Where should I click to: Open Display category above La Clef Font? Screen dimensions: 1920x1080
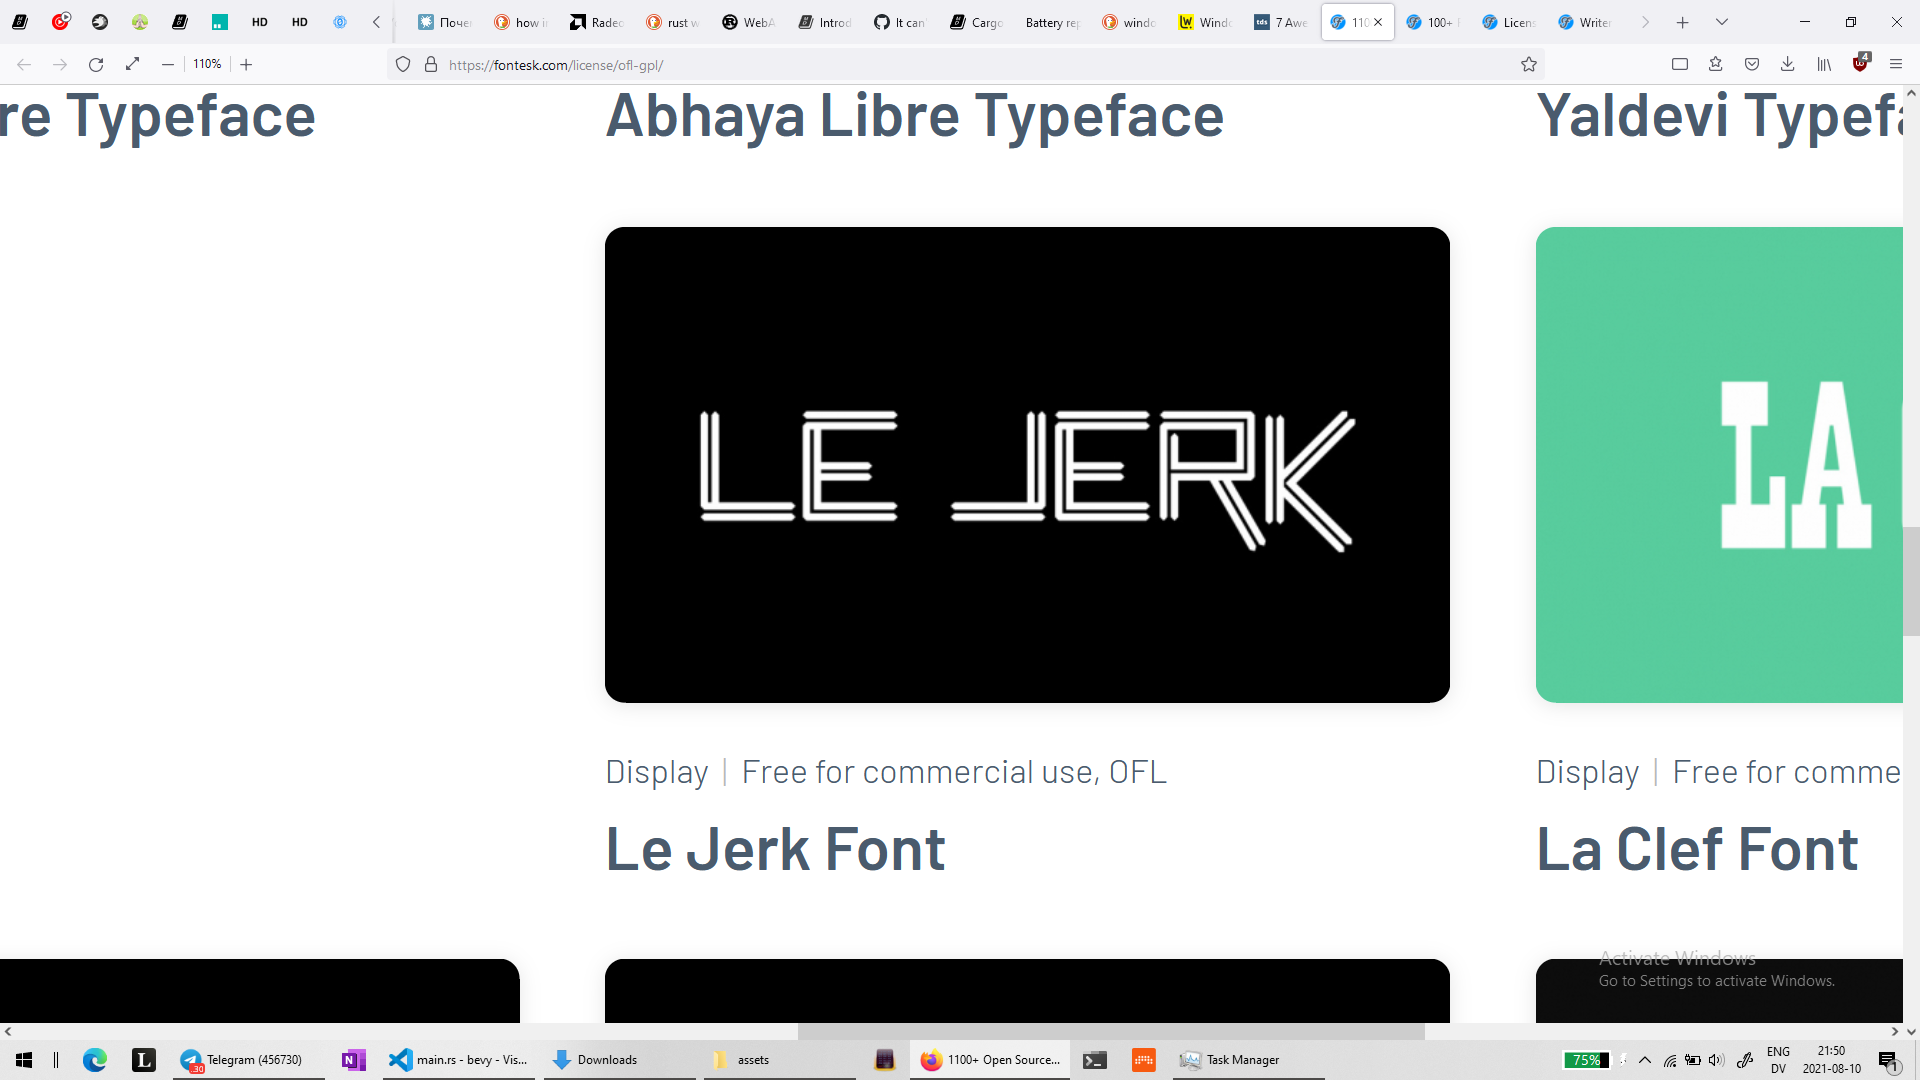1587,772
